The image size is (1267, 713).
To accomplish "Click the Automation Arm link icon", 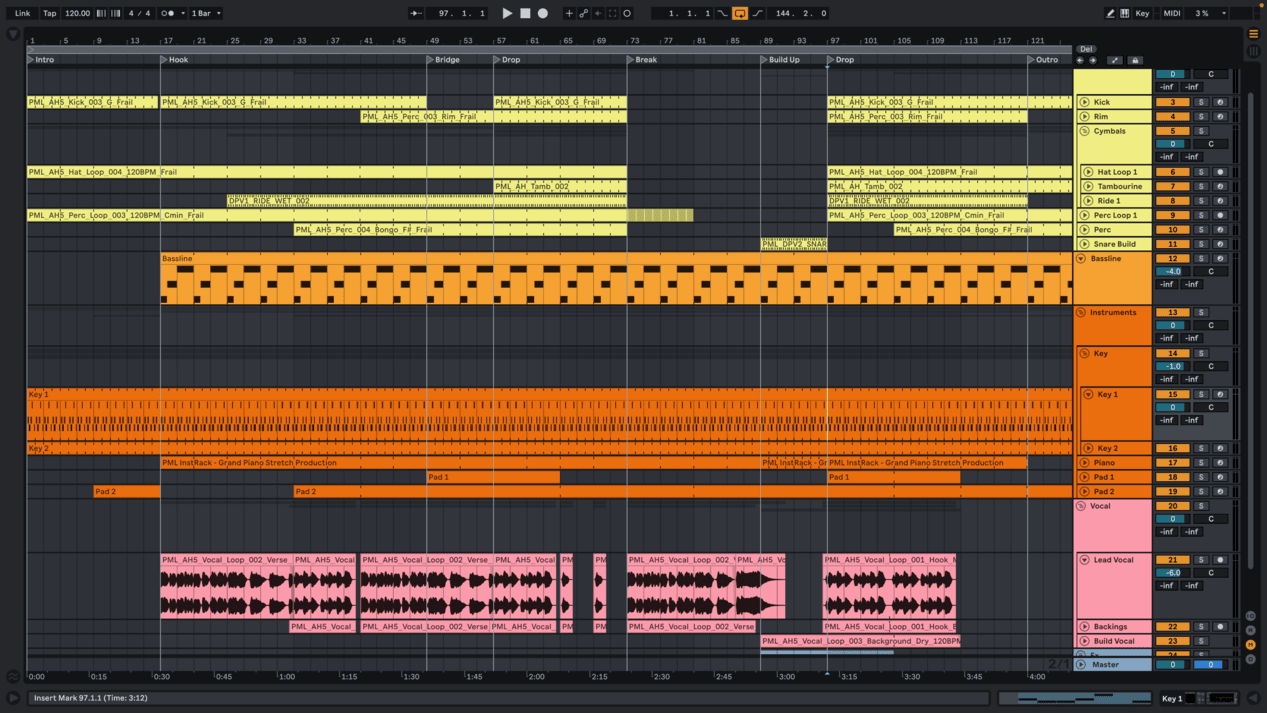I will 584,14.
